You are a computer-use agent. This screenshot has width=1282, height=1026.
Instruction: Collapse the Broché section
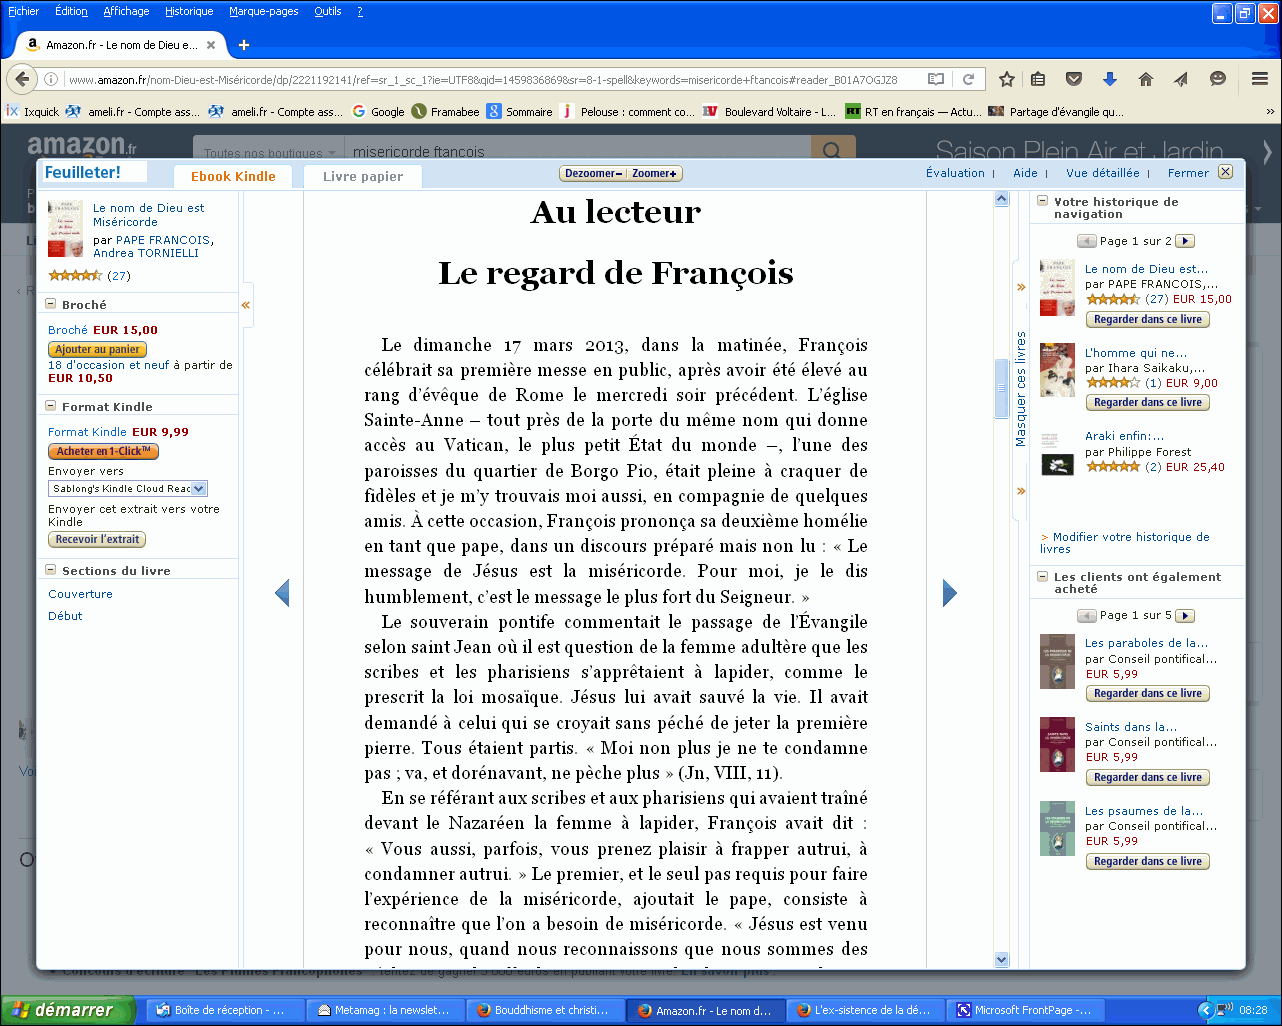click(50, 304)
